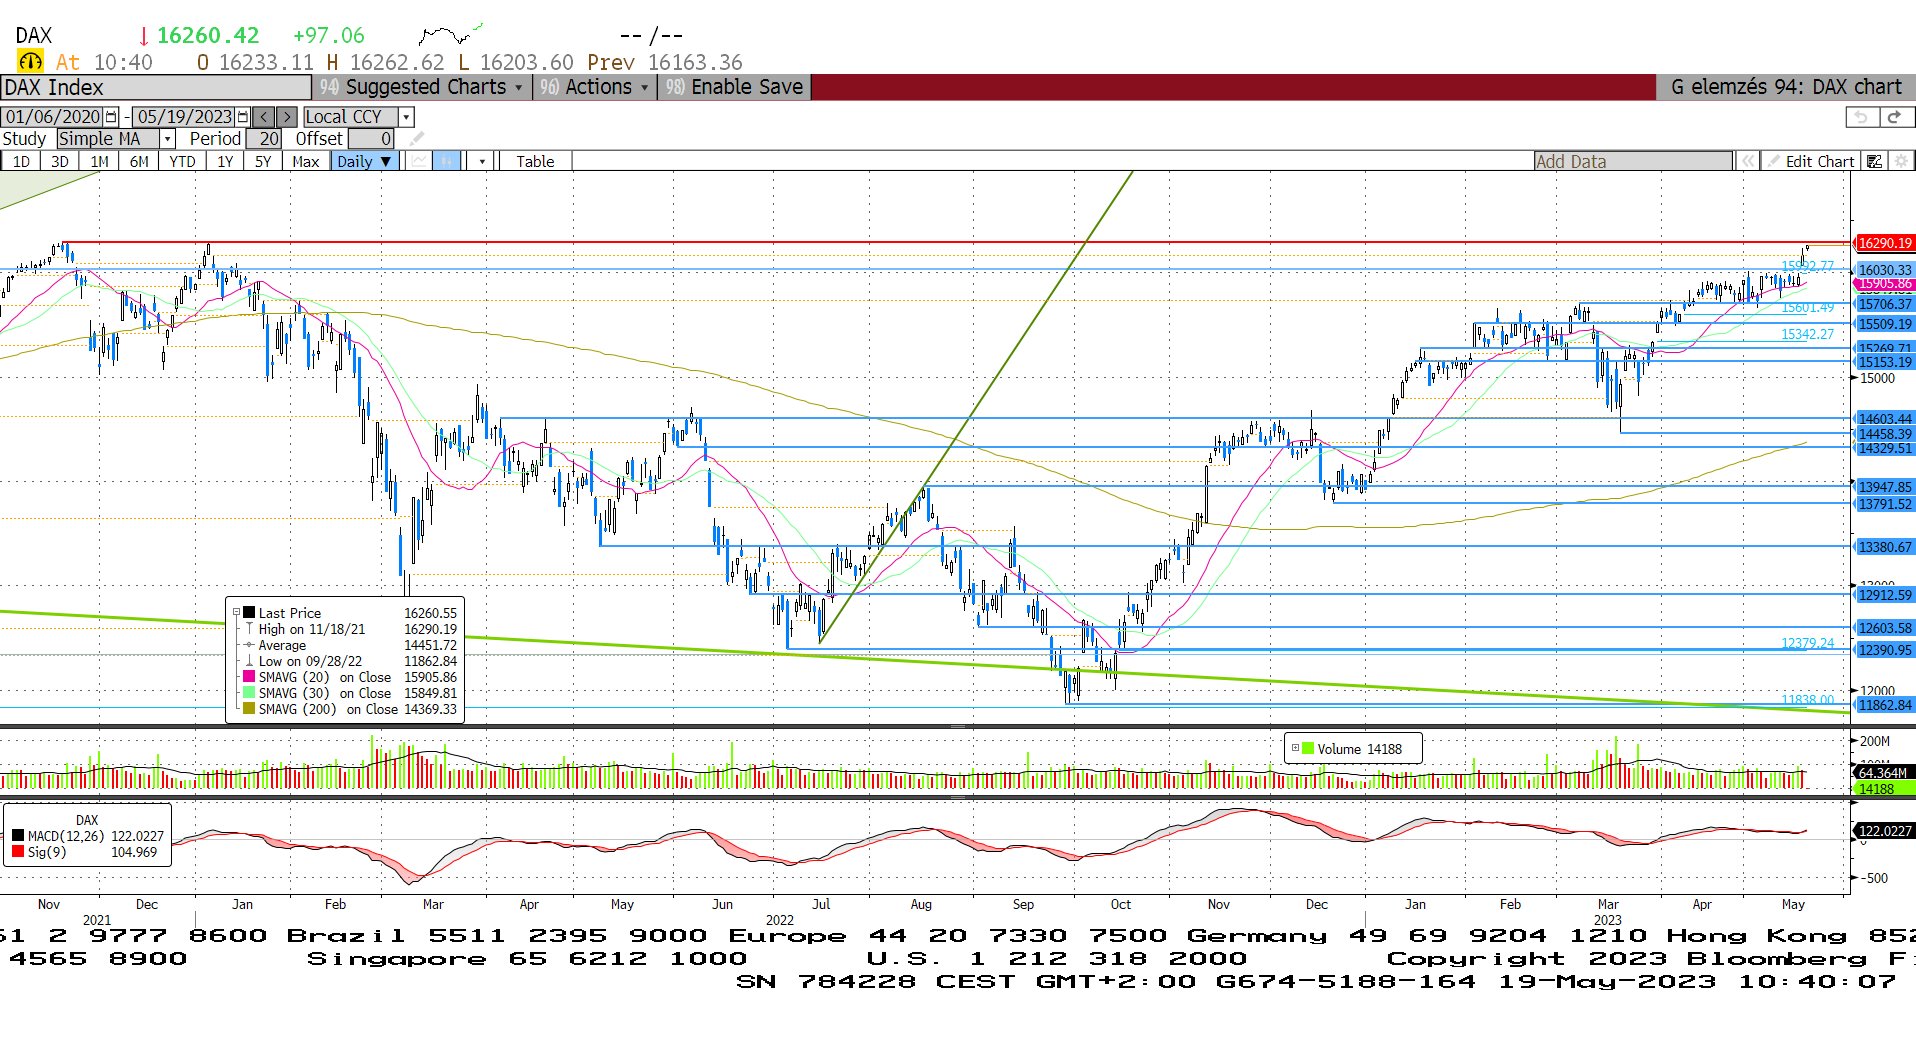Click the pencil edit study icon
1916x1037 pixels.
coord(417,139)
